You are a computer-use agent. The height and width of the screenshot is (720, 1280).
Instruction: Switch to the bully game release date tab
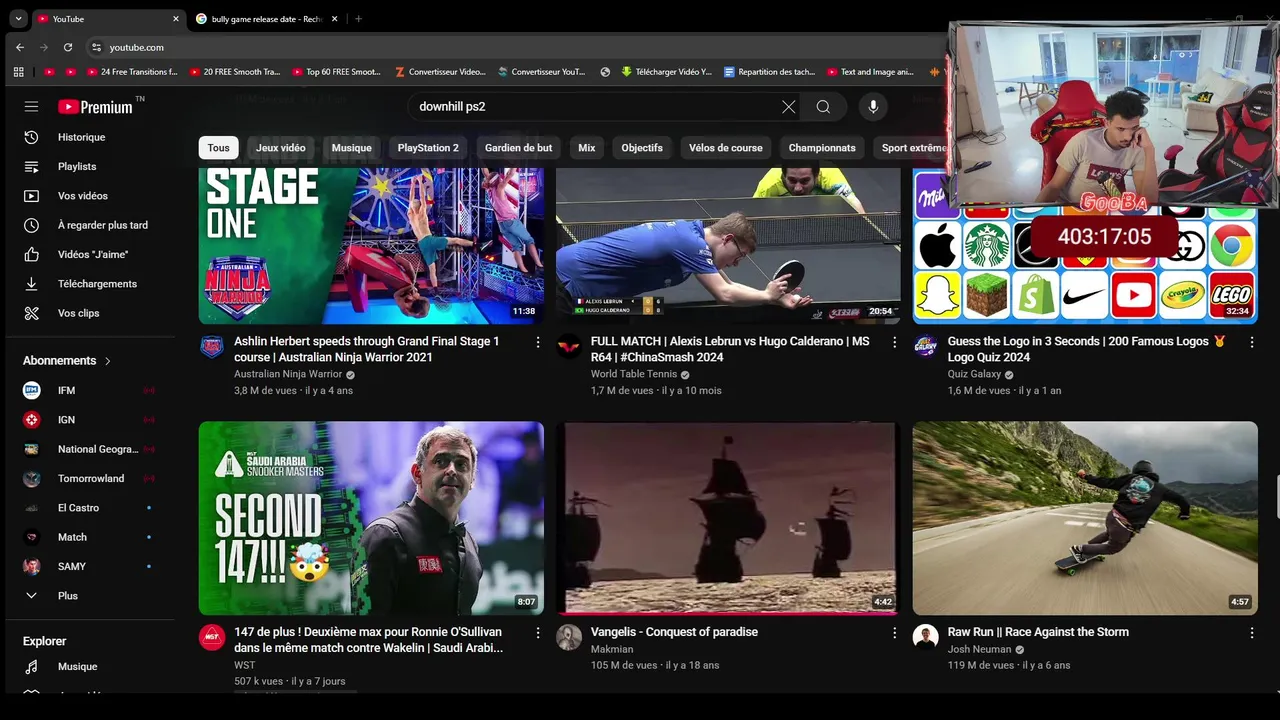coord(264,19)
